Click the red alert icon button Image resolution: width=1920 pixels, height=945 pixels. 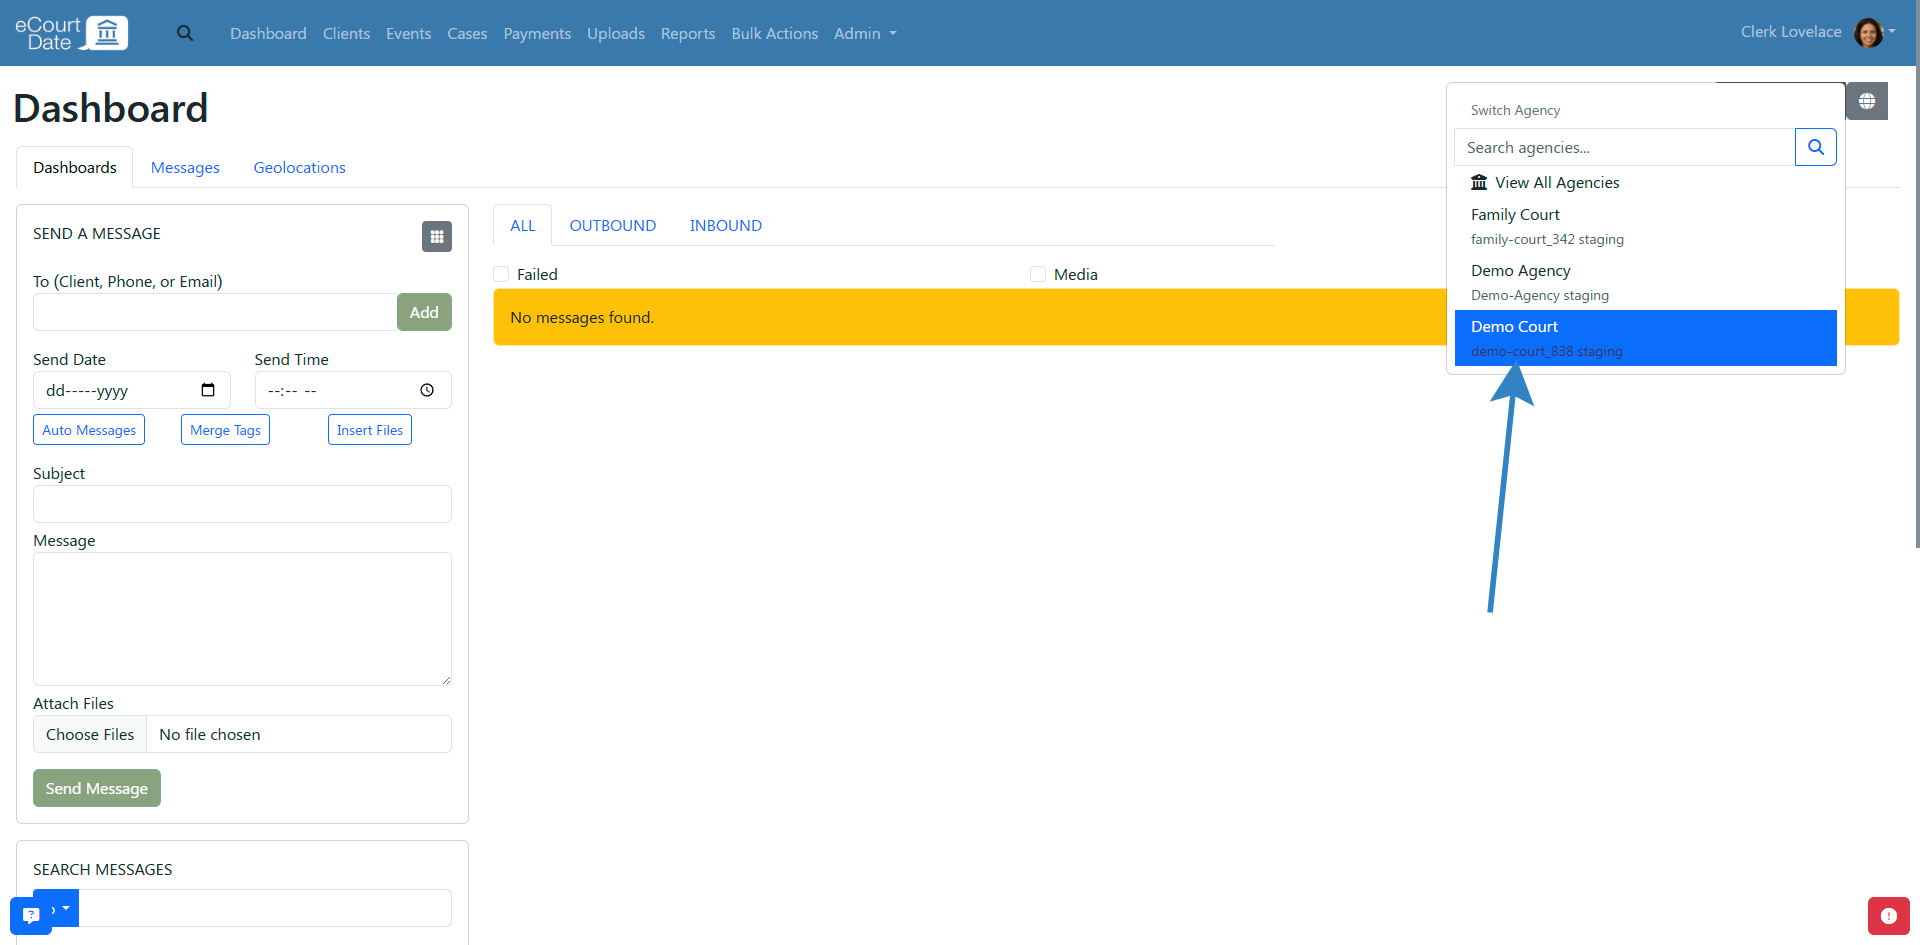point(1888,915)
